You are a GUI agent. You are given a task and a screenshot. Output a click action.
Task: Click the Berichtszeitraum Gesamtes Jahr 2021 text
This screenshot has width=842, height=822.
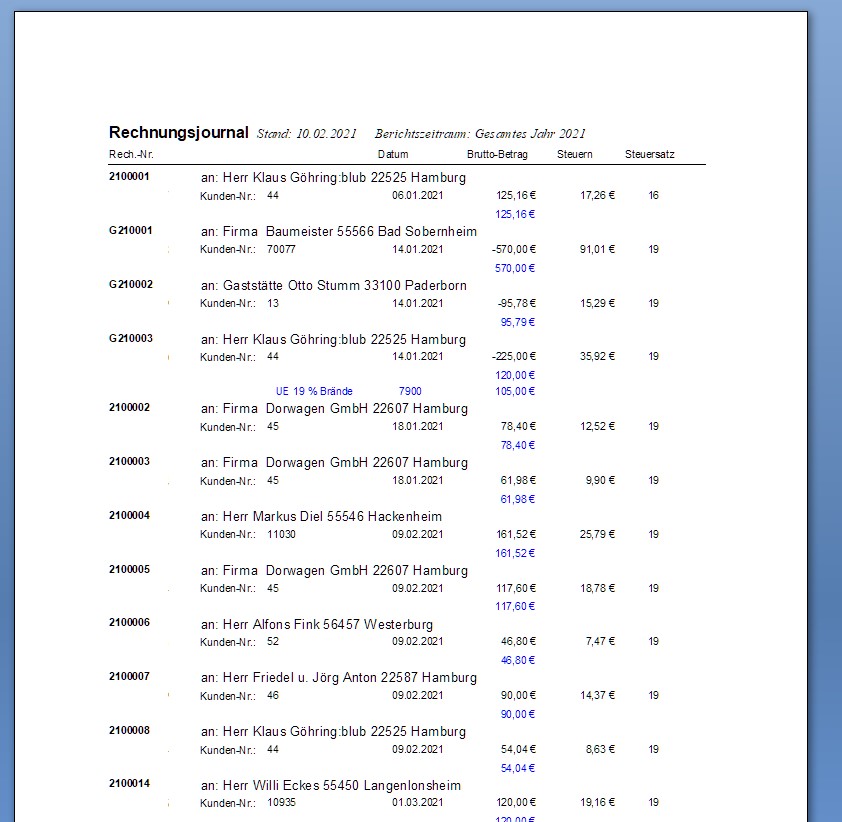(x=480, y=134)
